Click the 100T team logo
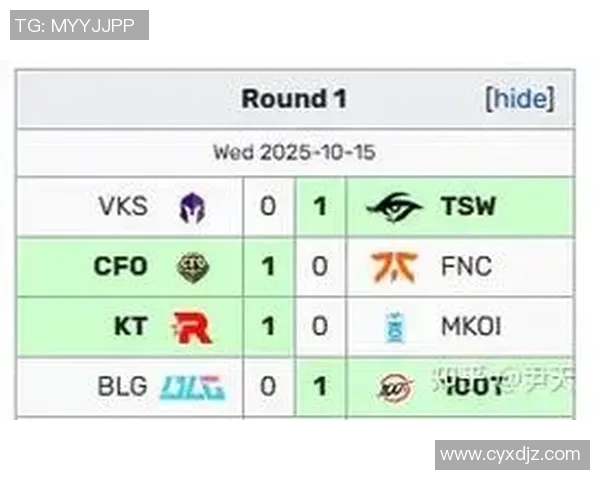This screenshot has height=480, width=600. coord(395,387)
